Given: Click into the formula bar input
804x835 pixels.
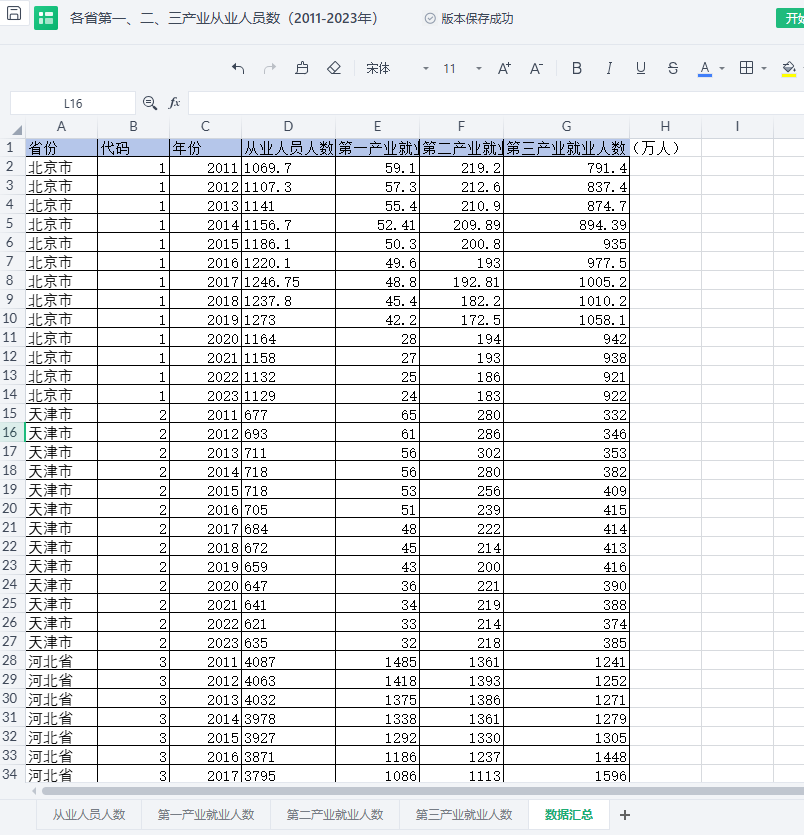Looking at the screenshot, I should coord(495,103).
